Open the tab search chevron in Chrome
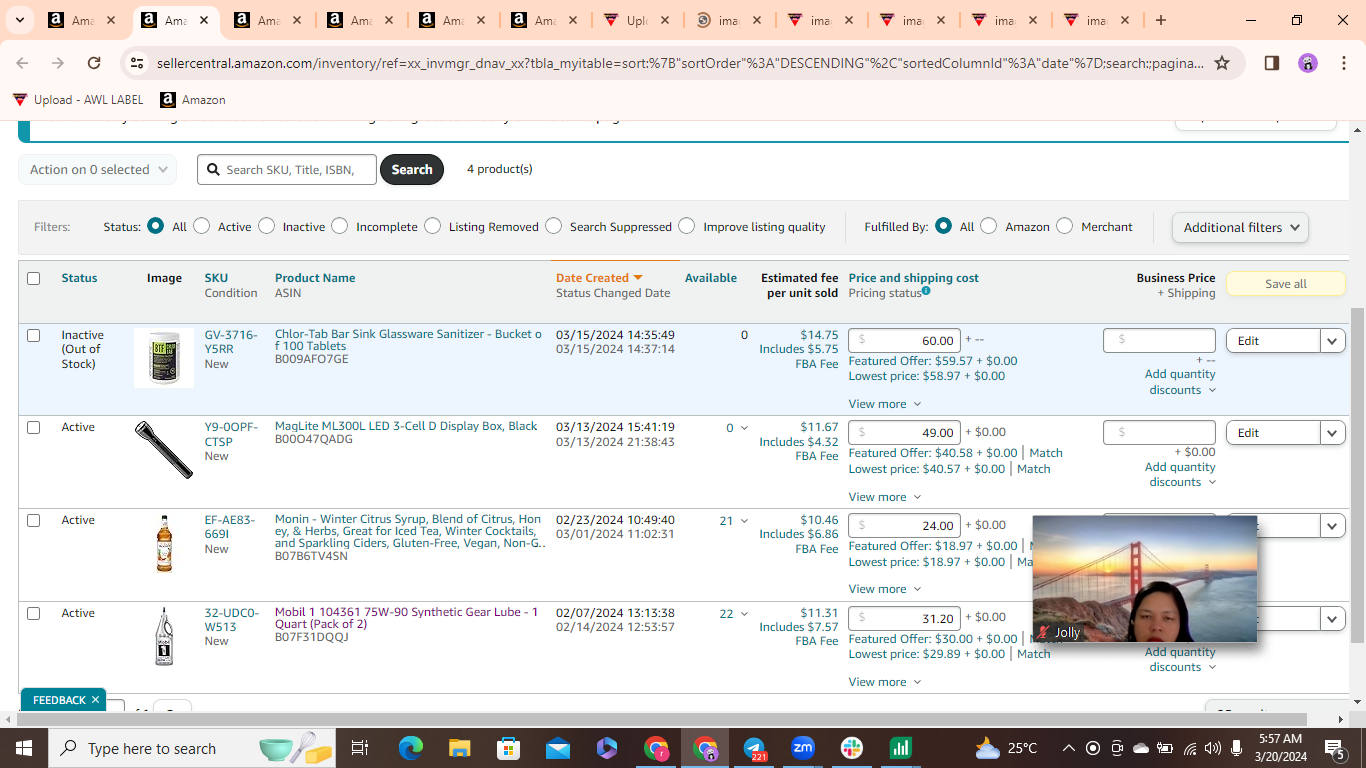The image size is (1366, 768). click(22, 20)
